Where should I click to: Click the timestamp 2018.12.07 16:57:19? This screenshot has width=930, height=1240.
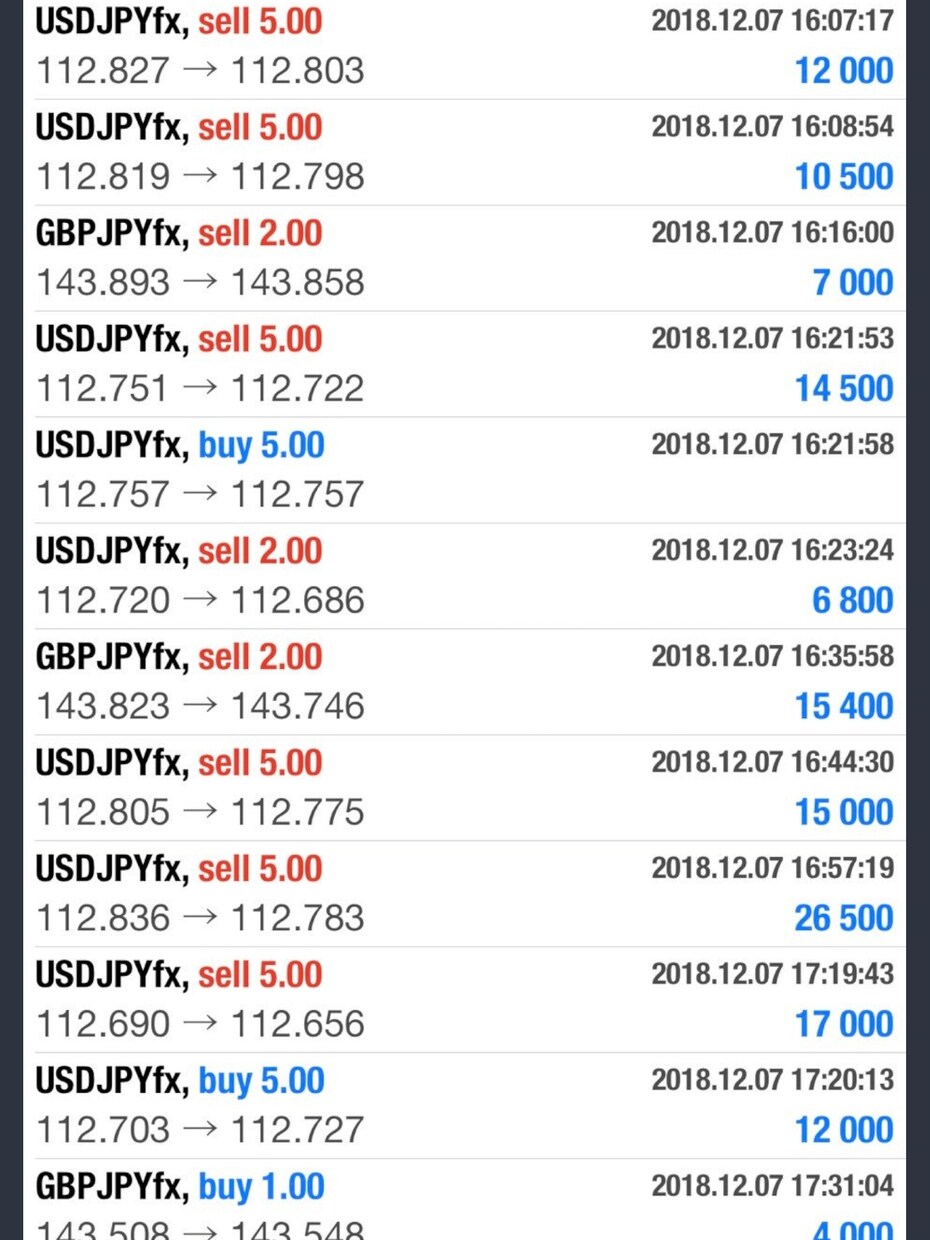tap(773, 868)
